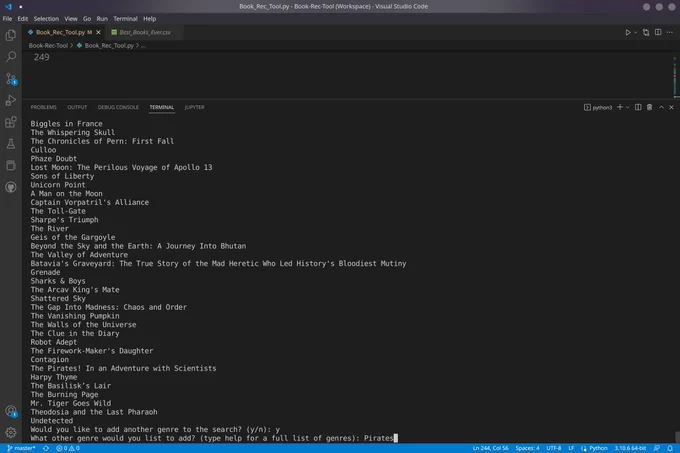Select Python interpreter 3.10.6 64-bit
Screen dimensions: 680x453
(x=630, y=448)
